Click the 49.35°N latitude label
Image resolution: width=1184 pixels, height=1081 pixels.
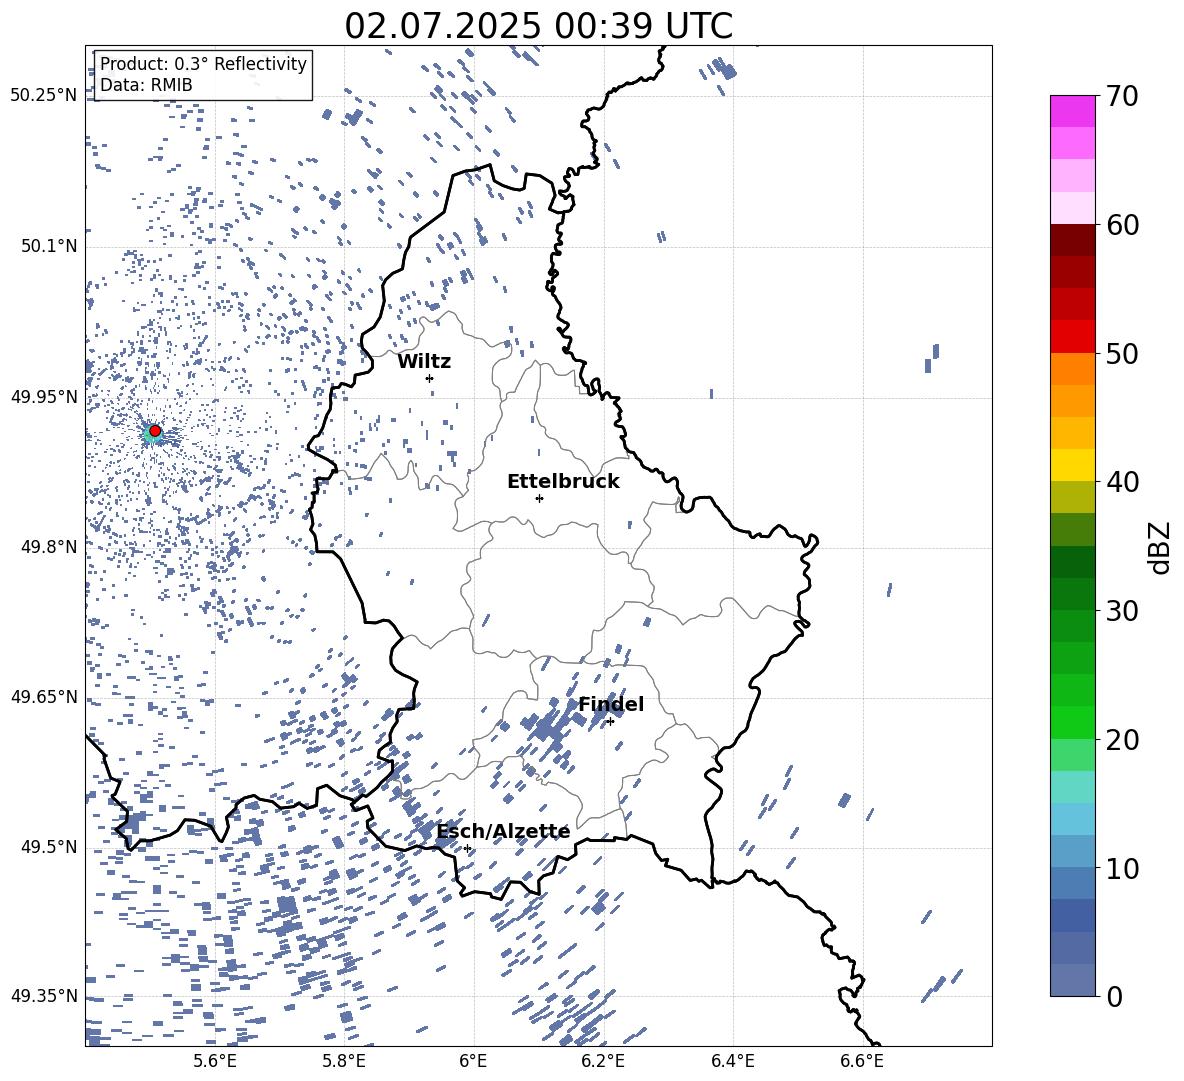tap(43, 996)
